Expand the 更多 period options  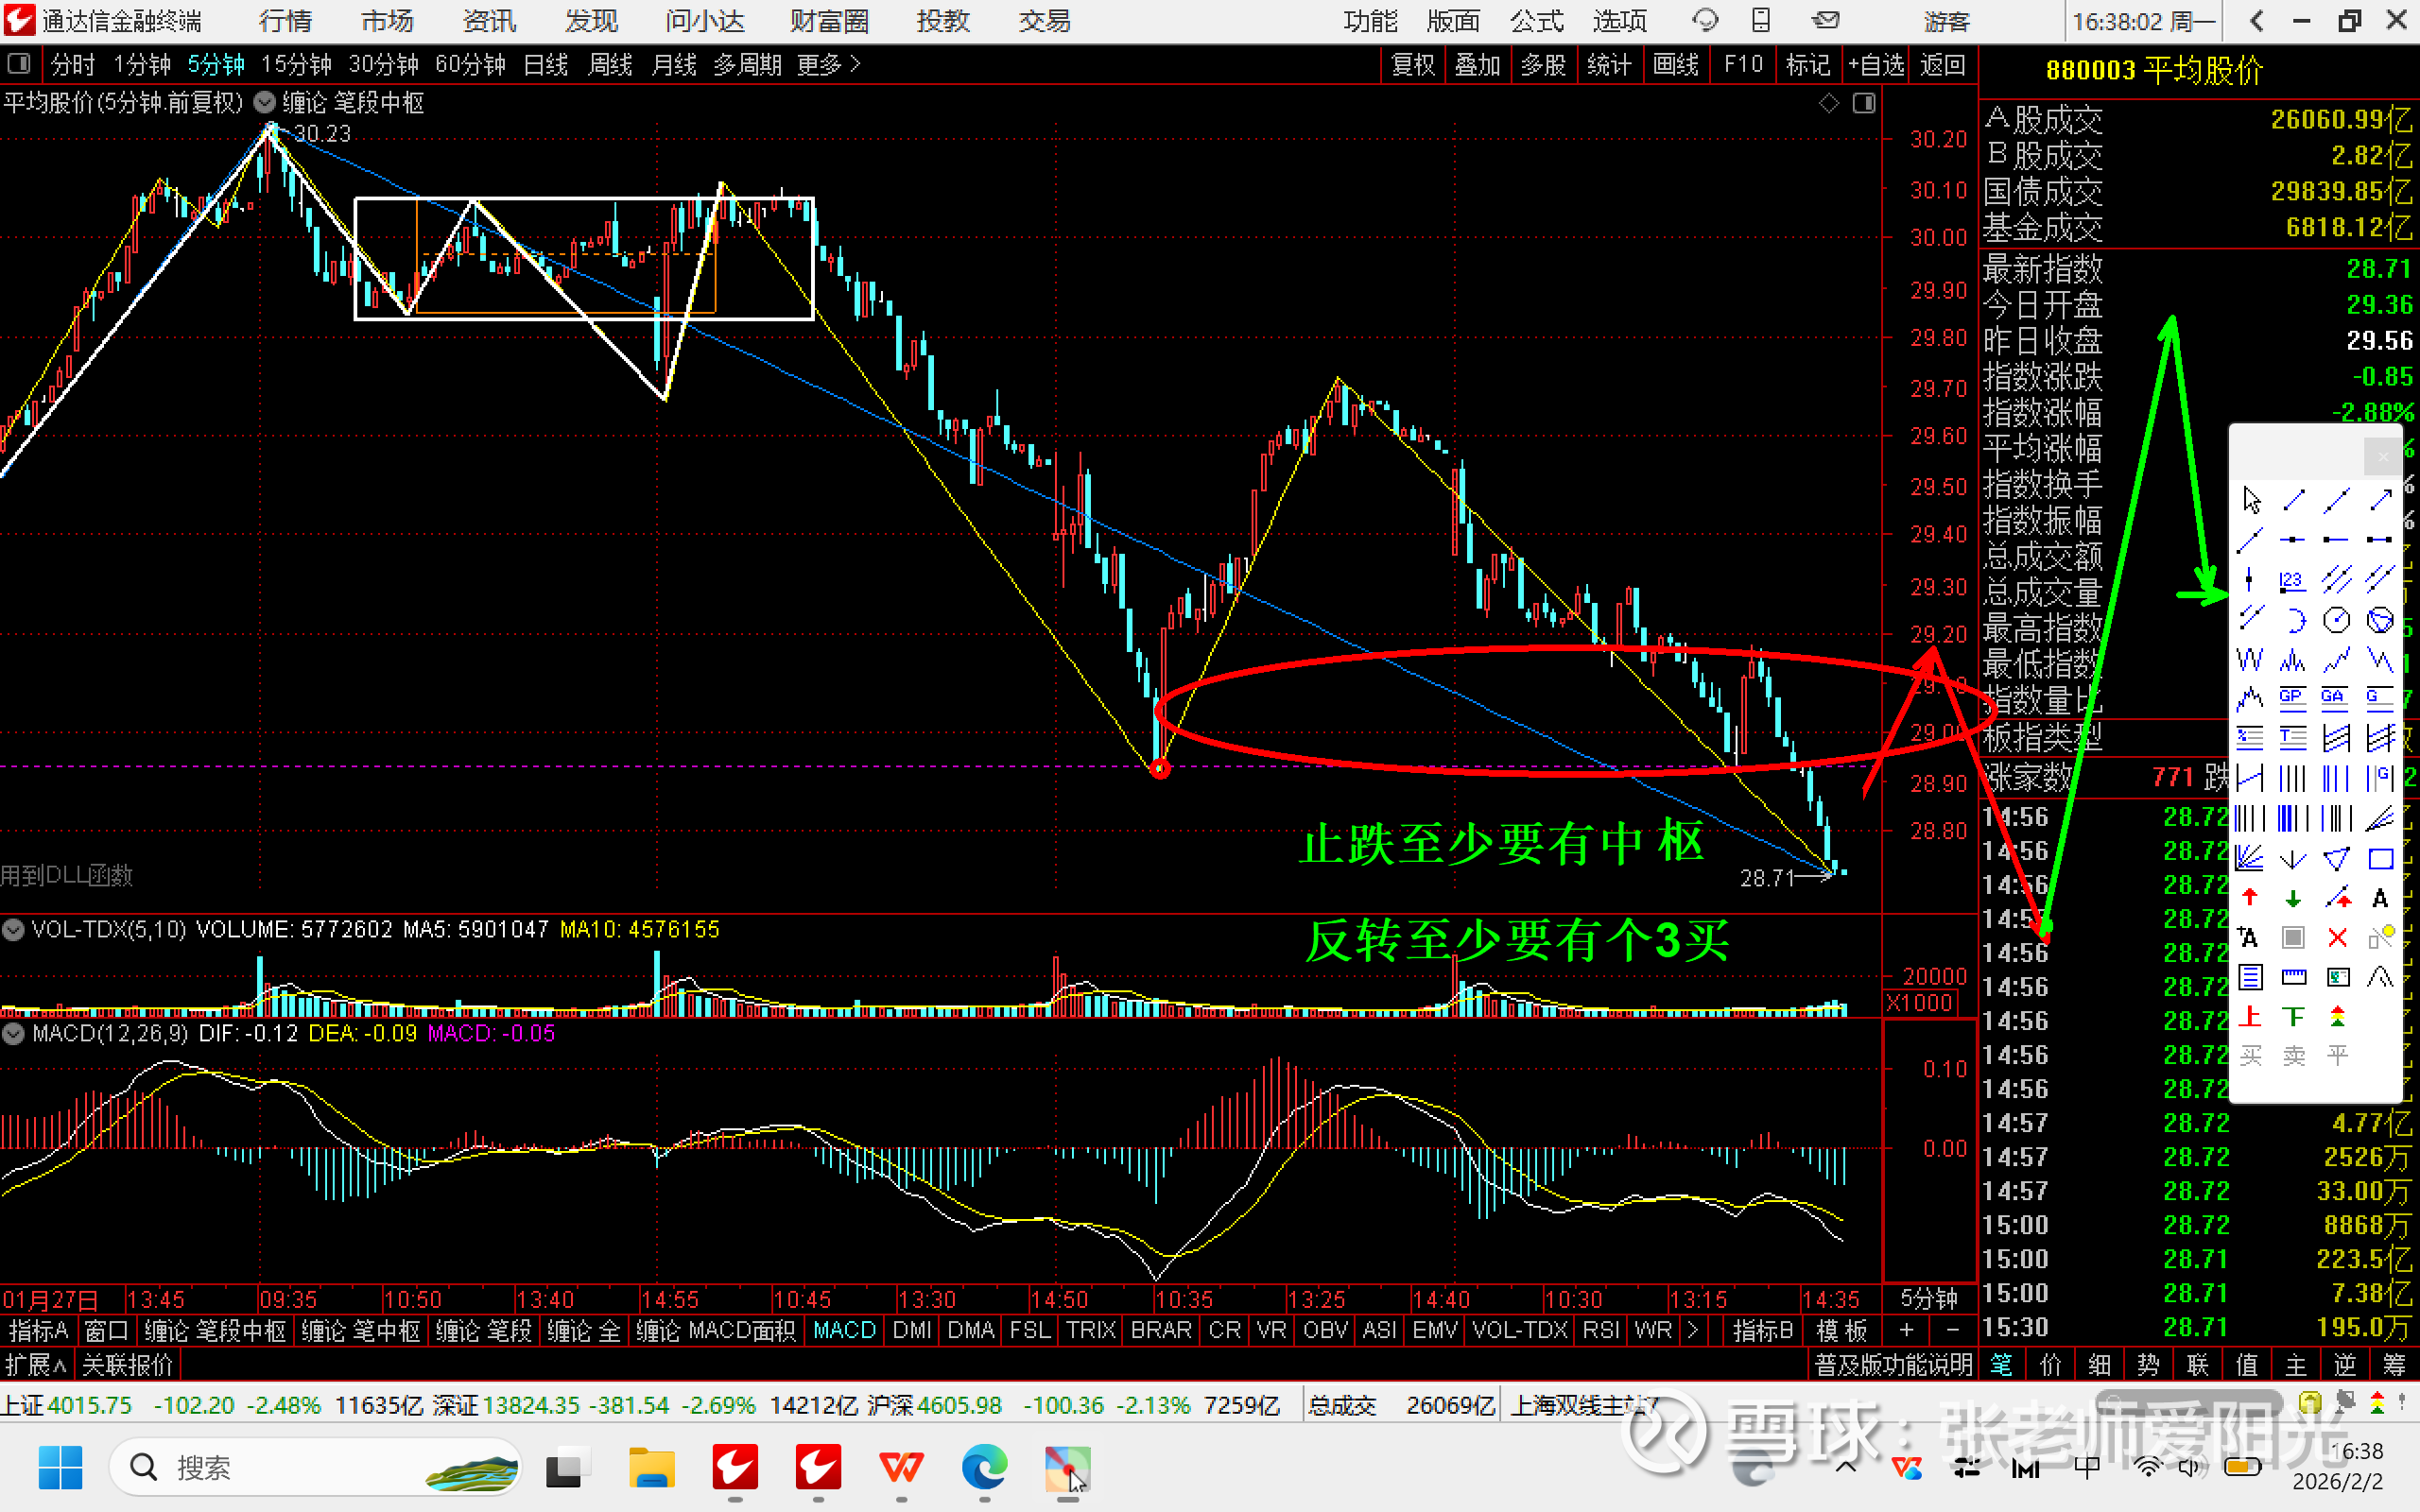(x=828, y=65)
